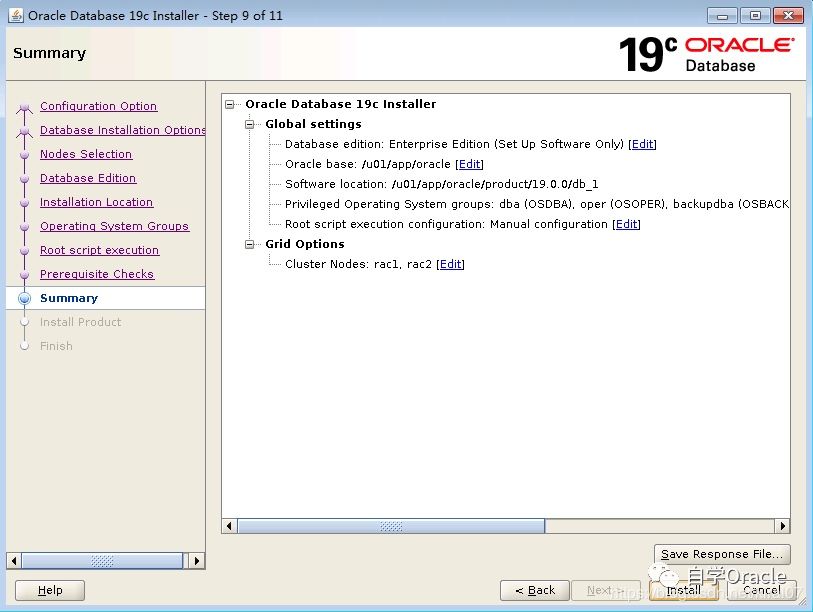Image resolution: width=813 pixels, height=612 pixels.
Task: Click summary pane horizontal scrollbar right arrow
Action: point(782,526)
